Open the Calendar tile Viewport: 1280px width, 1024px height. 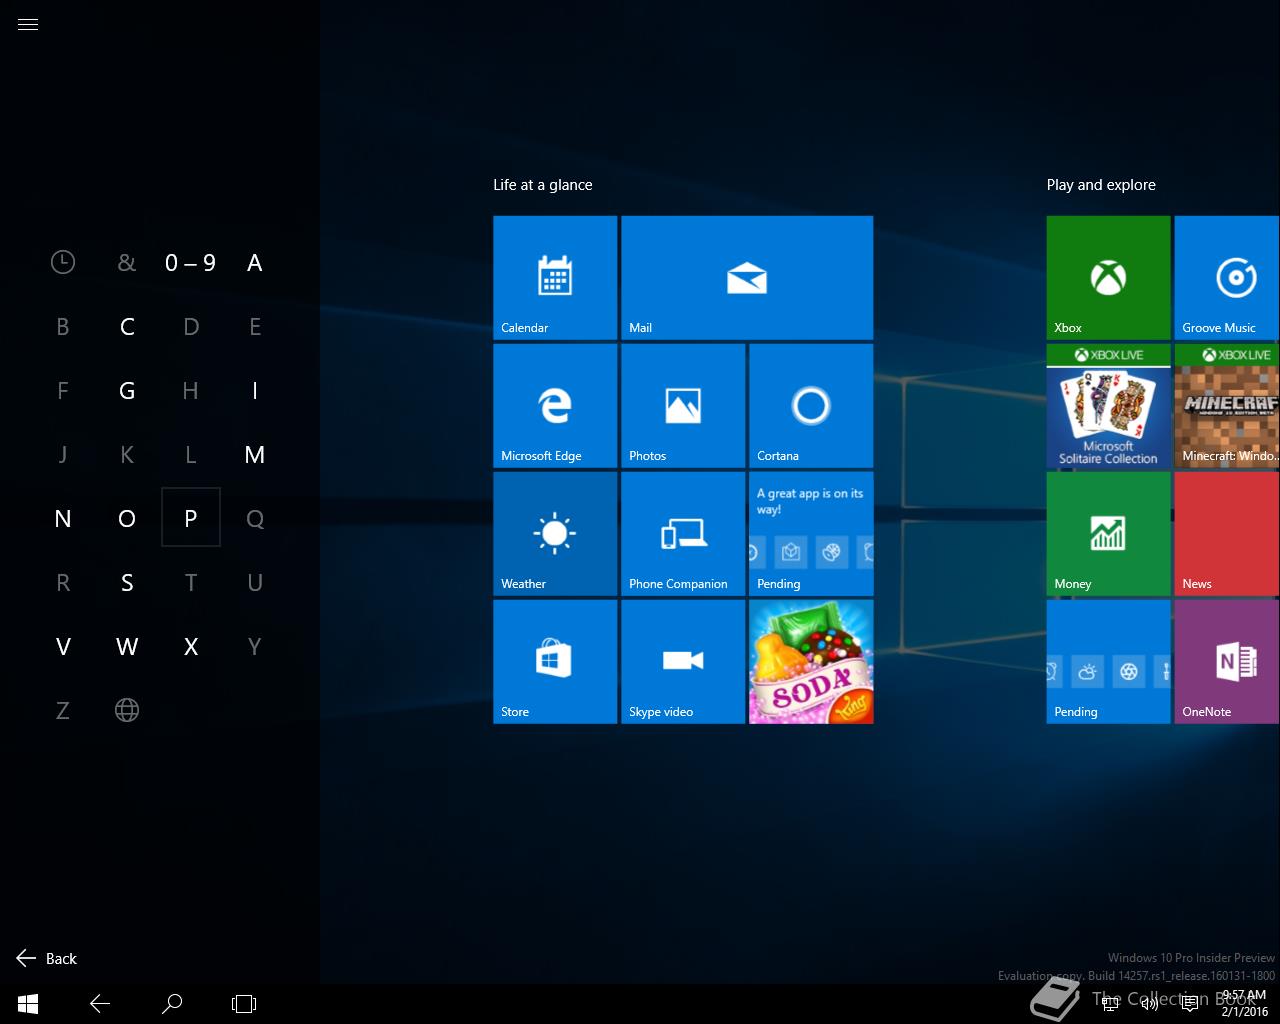[555, 278]
